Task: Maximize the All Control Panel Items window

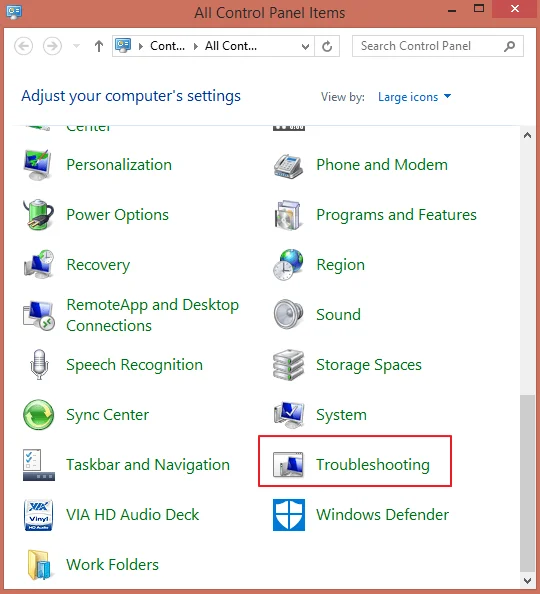Action: [479, 8]
